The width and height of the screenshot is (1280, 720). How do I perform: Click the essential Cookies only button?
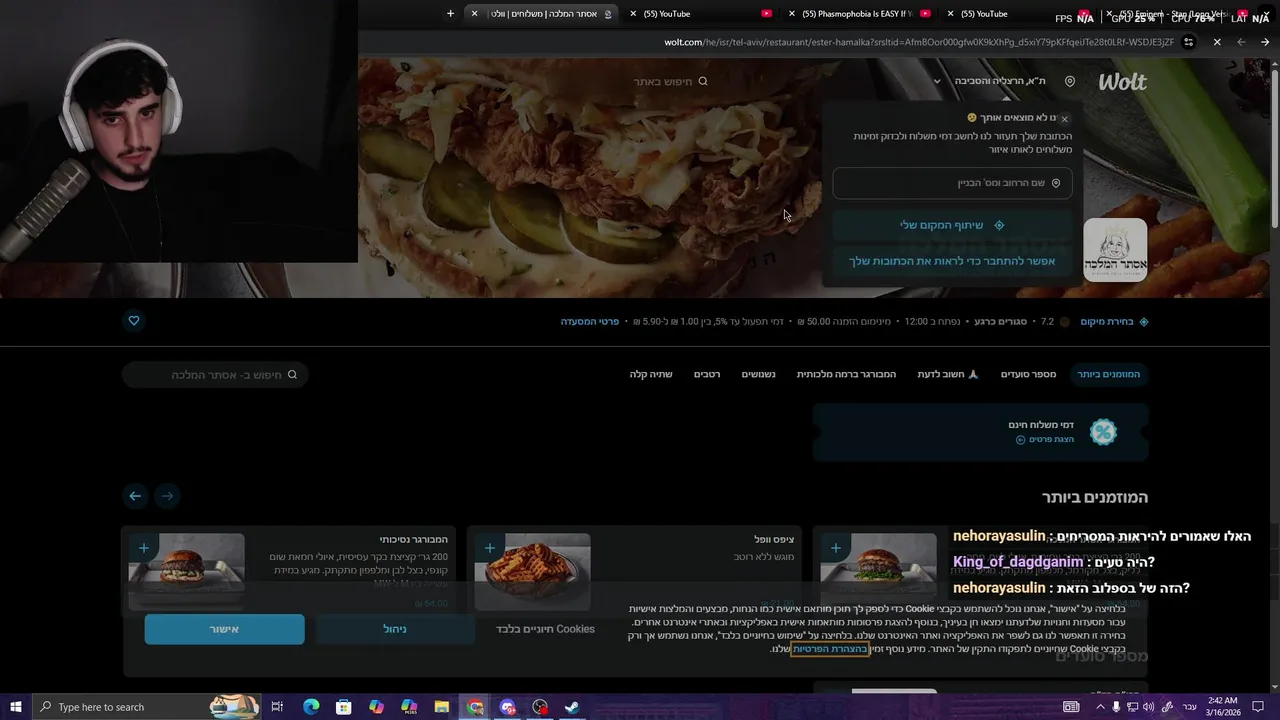[545, 629]
